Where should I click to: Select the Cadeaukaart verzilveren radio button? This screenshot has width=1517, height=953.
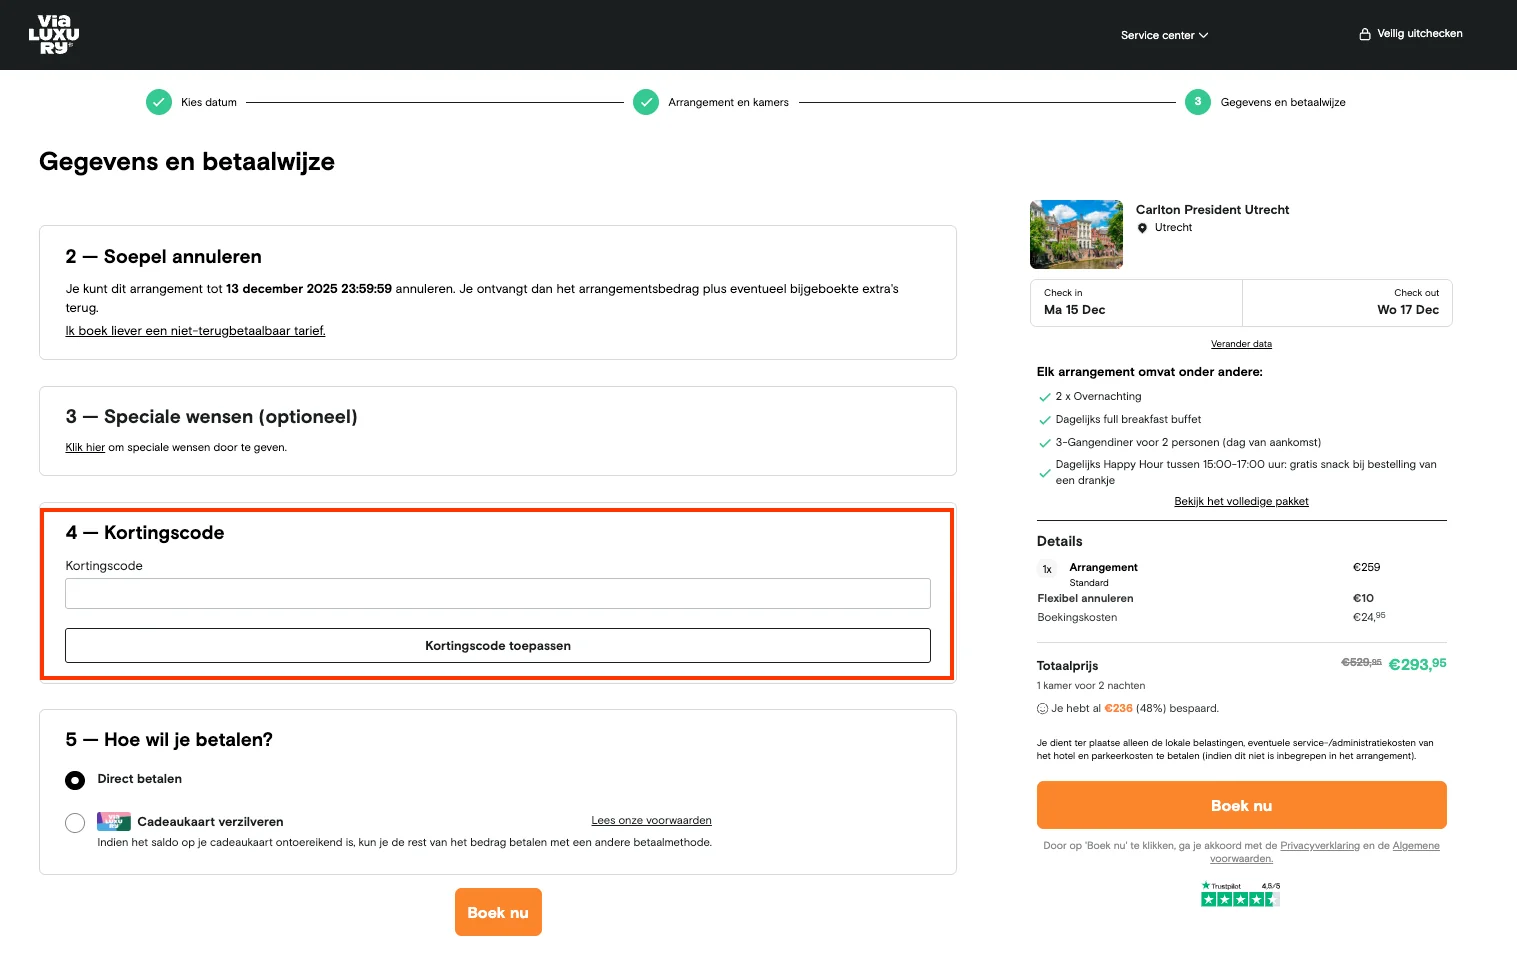[75, 823]
